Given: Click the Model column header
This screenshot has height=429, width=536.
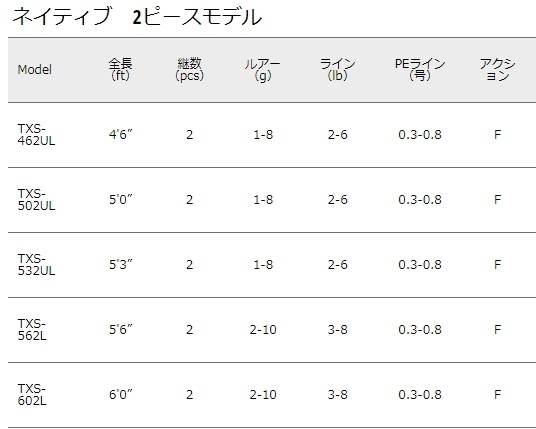Looking at the screenshot, I should click(35, 70).
